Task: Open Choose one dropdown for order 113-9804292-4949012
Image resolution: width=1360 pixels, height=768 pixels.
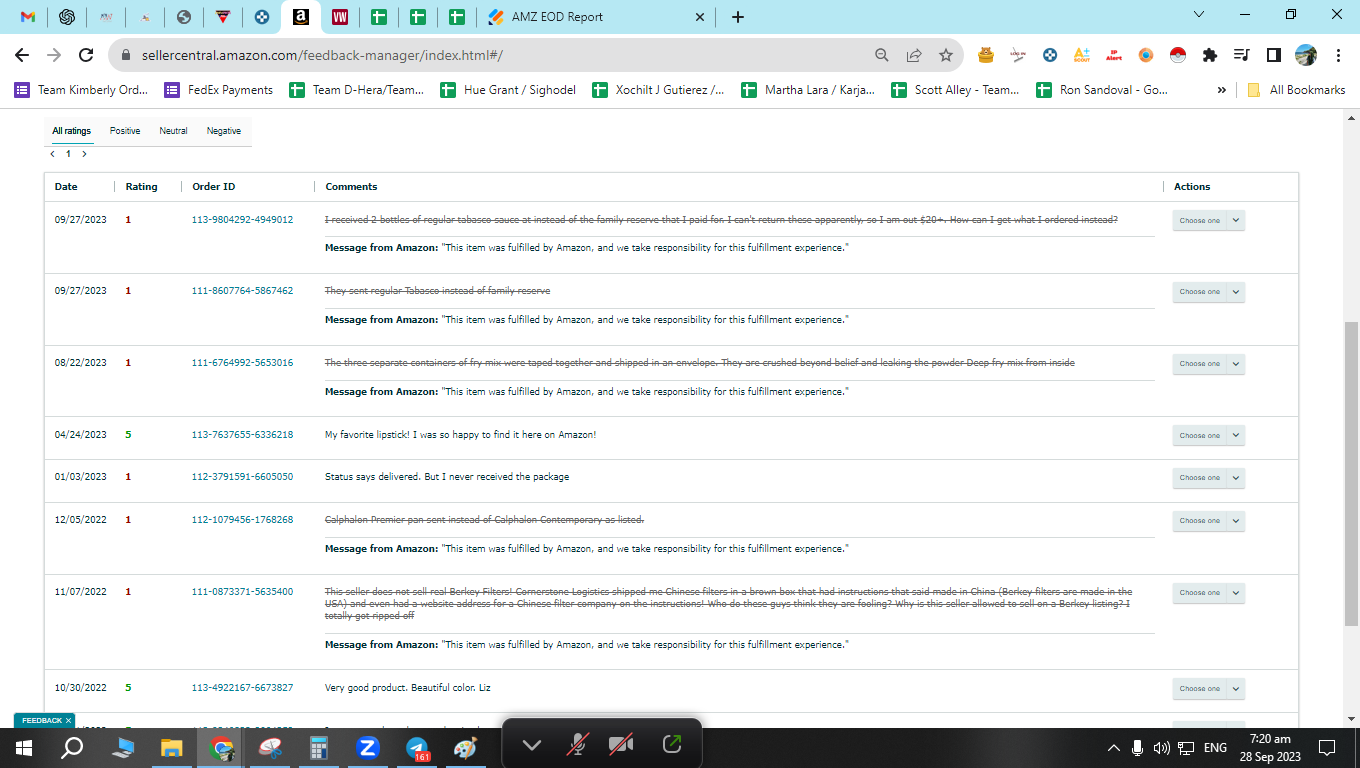Action: [1208, 220]
